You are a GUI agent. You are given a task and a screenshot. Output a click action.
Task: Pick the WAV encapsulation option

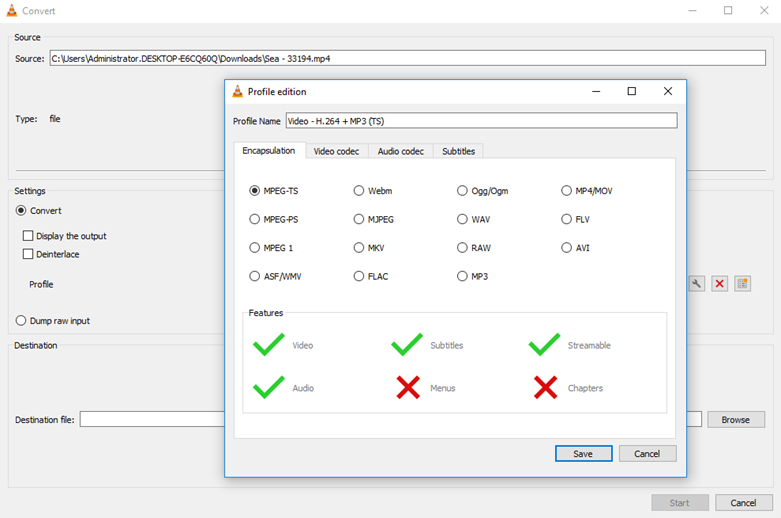pos(462,219)
